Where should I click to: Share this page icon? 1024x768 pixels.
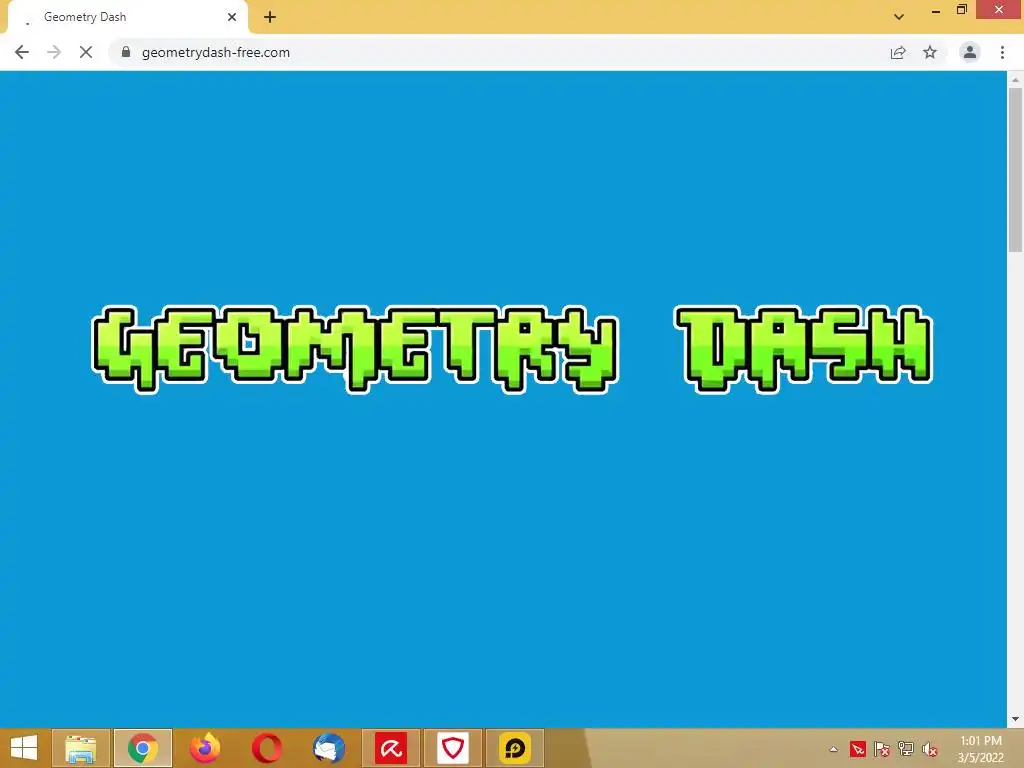(898, 52)
